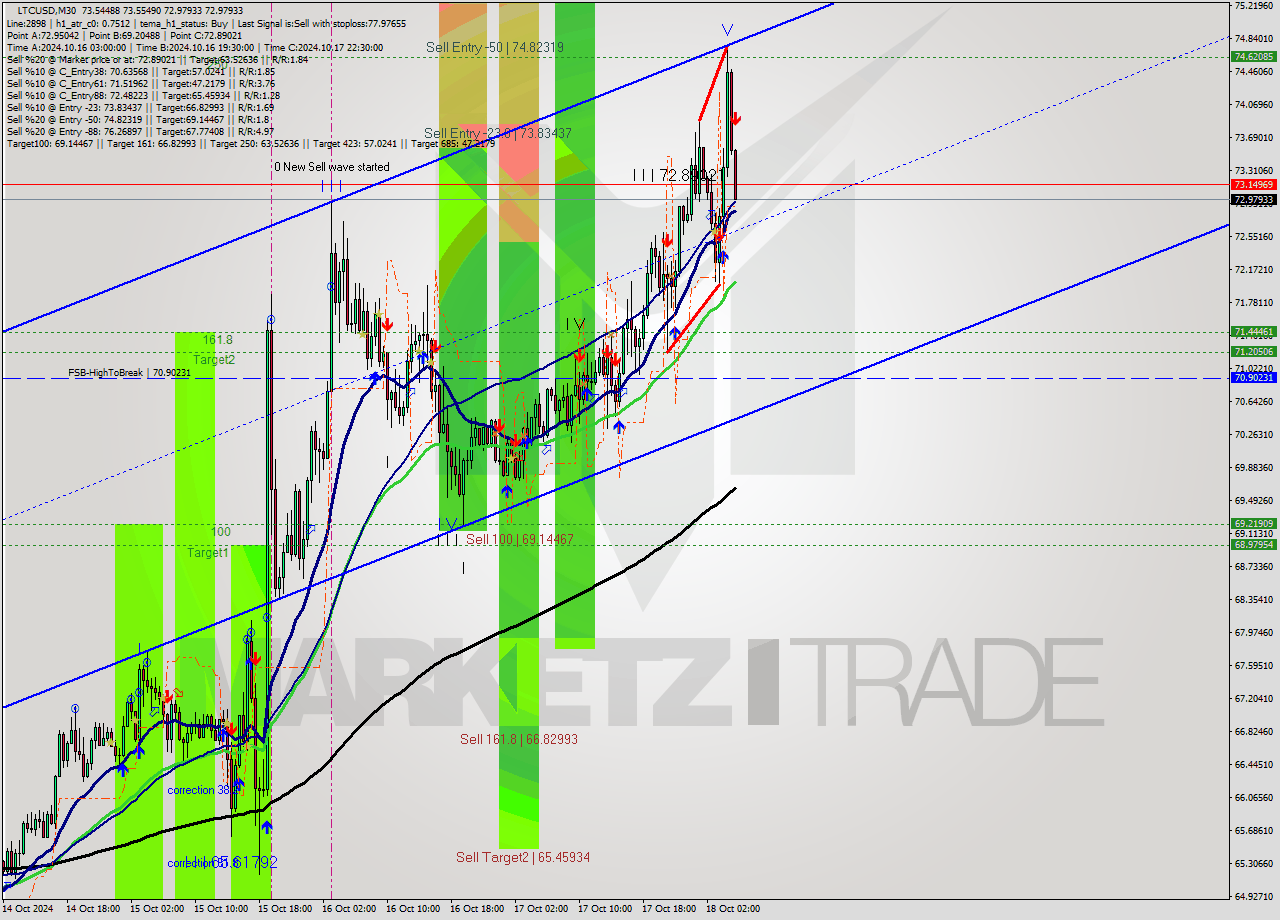Select the 'Sell 100 | 69.14467' label

click(520, 539)
